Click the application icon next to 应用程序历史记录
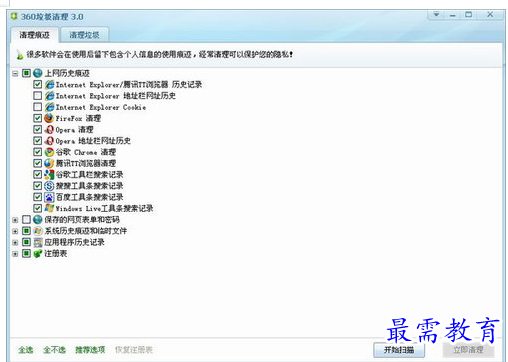 coord(38,242)
